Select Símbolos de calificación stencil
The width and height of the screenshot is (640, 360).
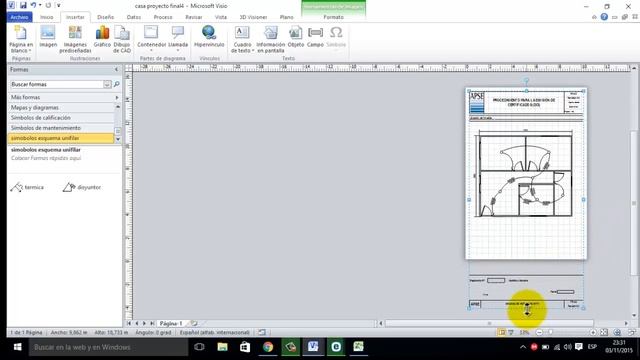point(61,118)
